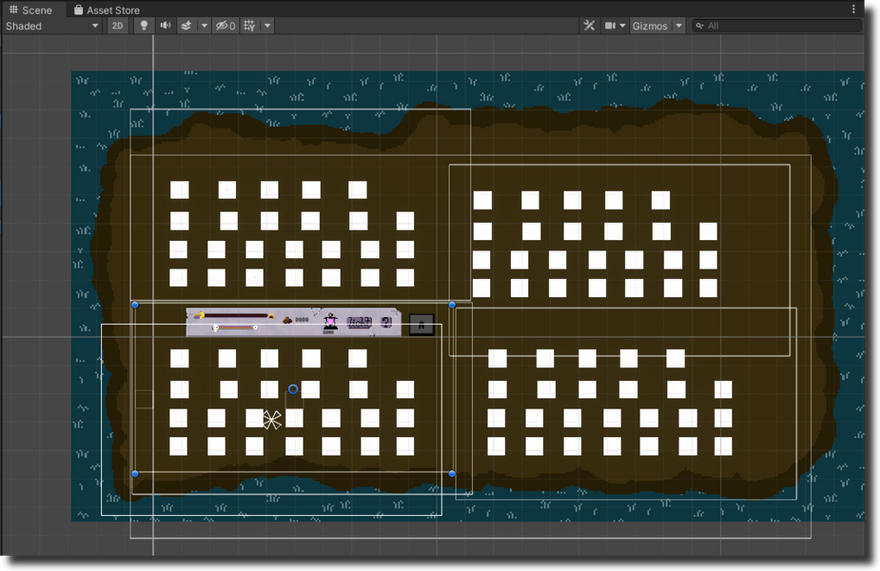This screenshot has width=880, height=571.
Task: Expand the effects dropdown arrow
Action: coord(204,26)
